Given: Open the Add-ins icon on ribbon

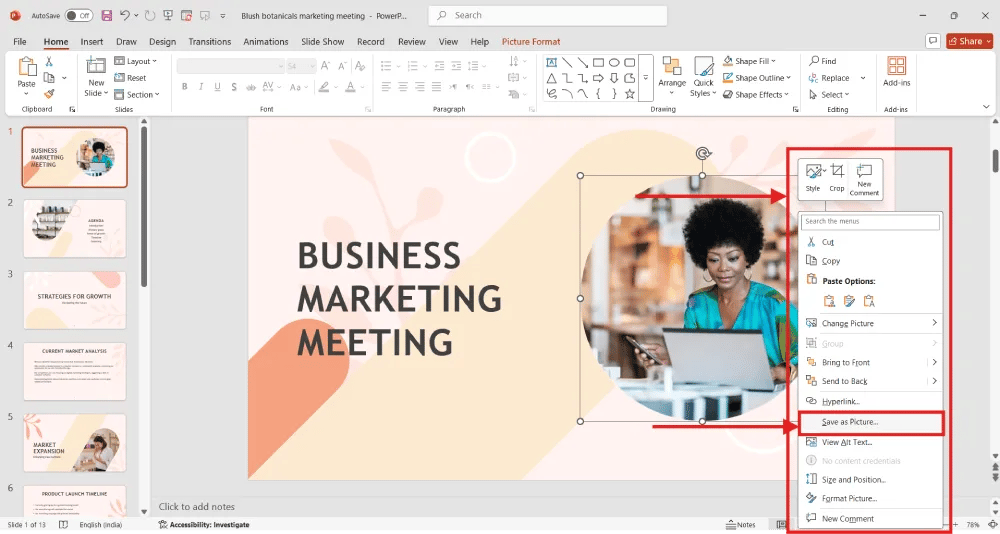Looking at the screenshot, I should [896, 70].
